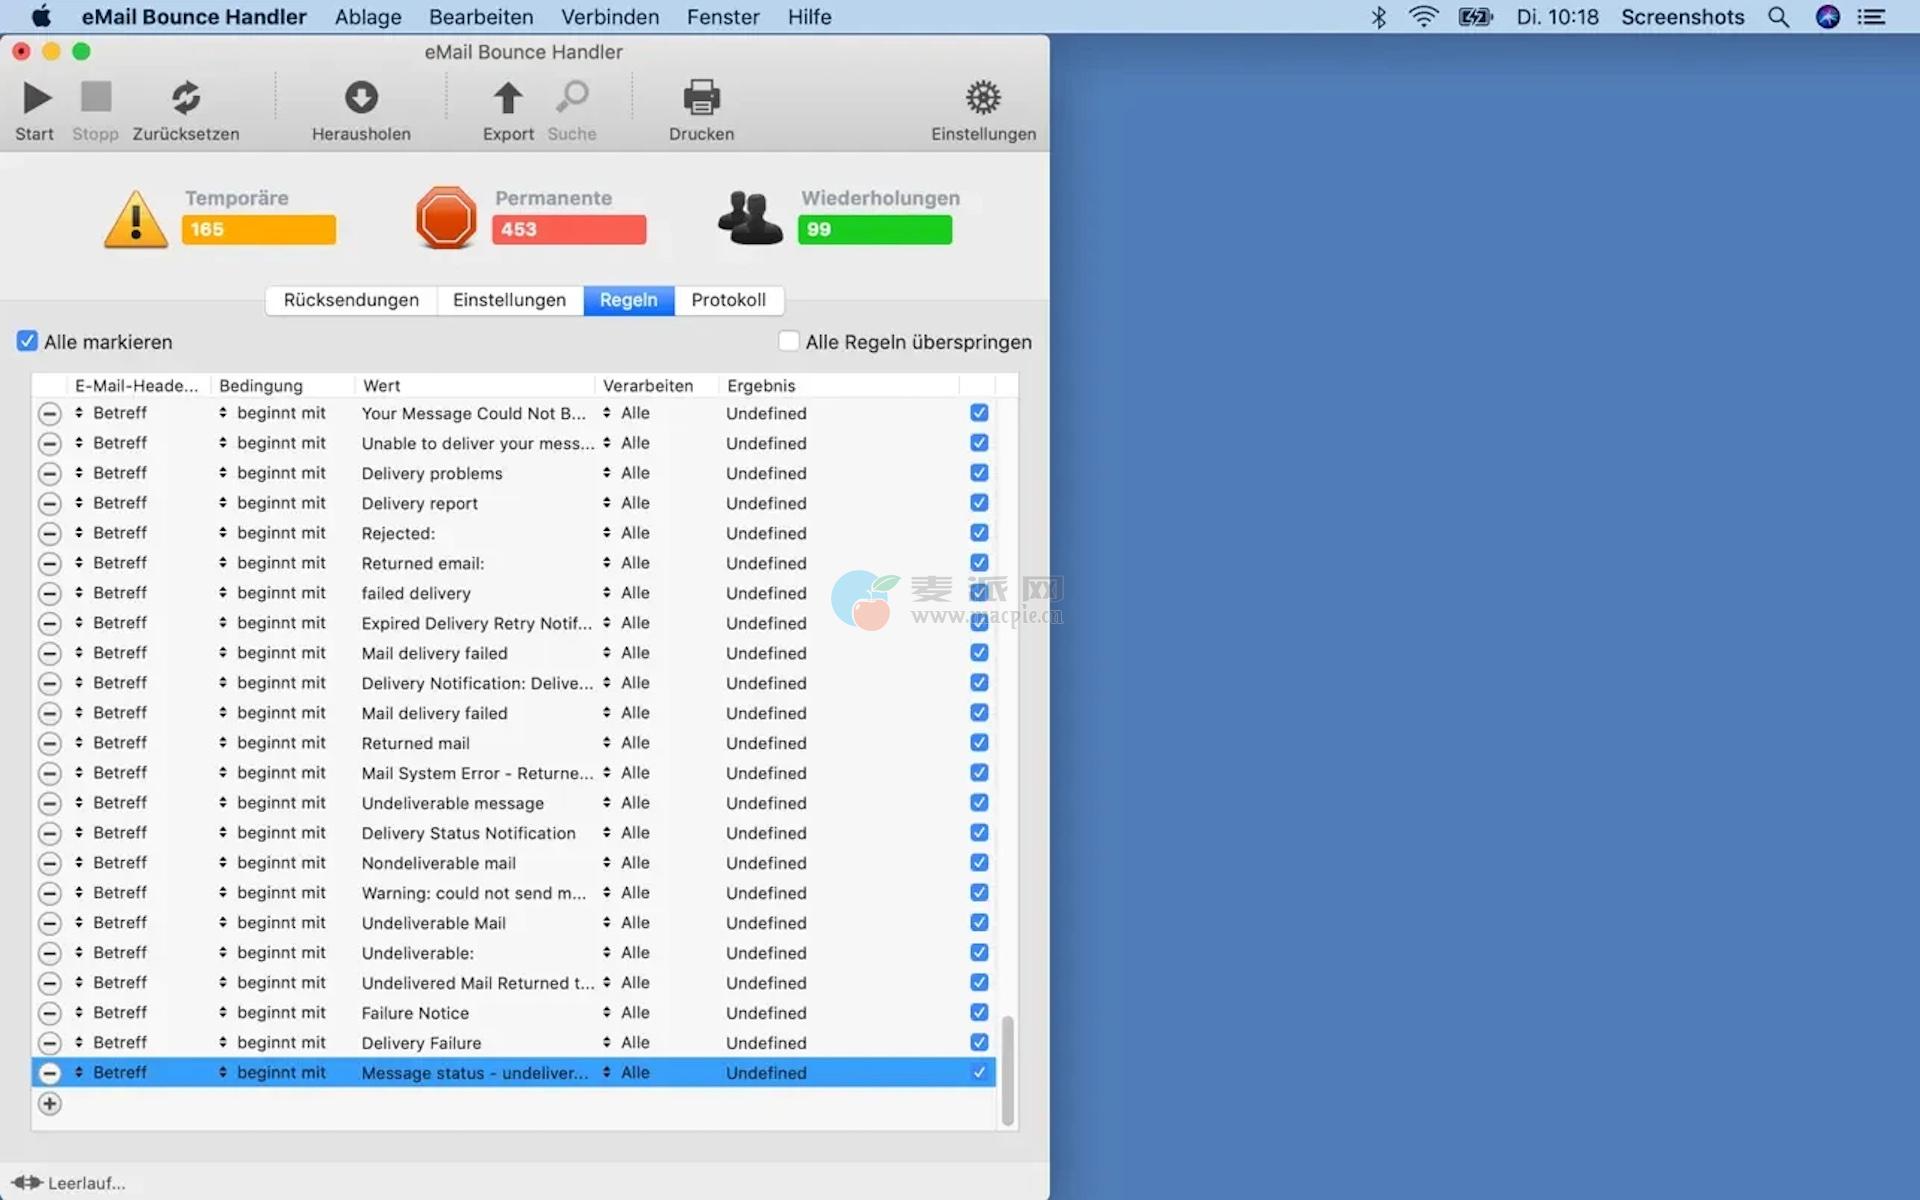Open Spotlight search in menu bar
The width and height of the screenshot is (1920, 1200).
1778,17
